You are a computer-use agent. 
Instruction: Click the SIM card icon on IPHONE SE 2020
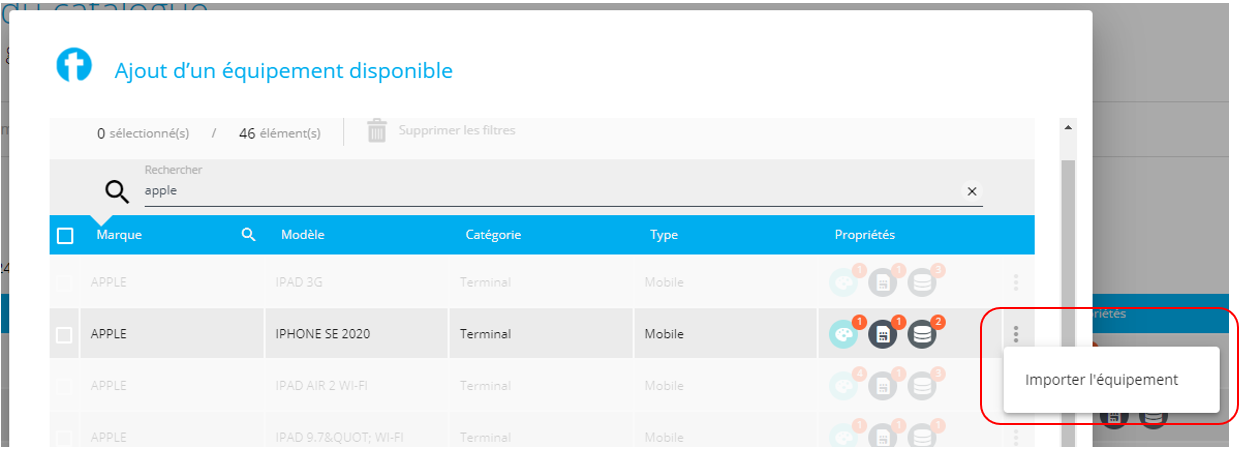pyautogui.click(x=883, y=334)
